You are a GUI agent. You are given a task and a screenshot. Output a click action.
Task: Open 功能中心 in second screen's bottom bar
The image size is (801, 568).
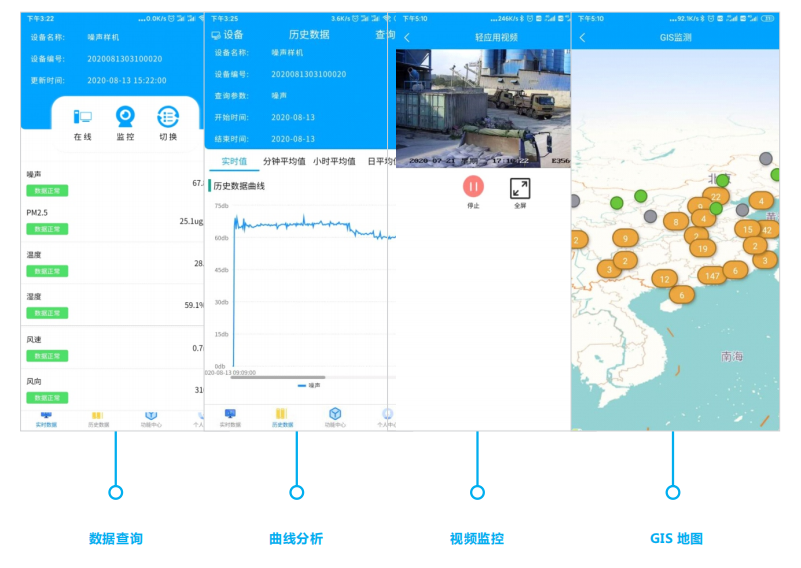coord(335,417)
